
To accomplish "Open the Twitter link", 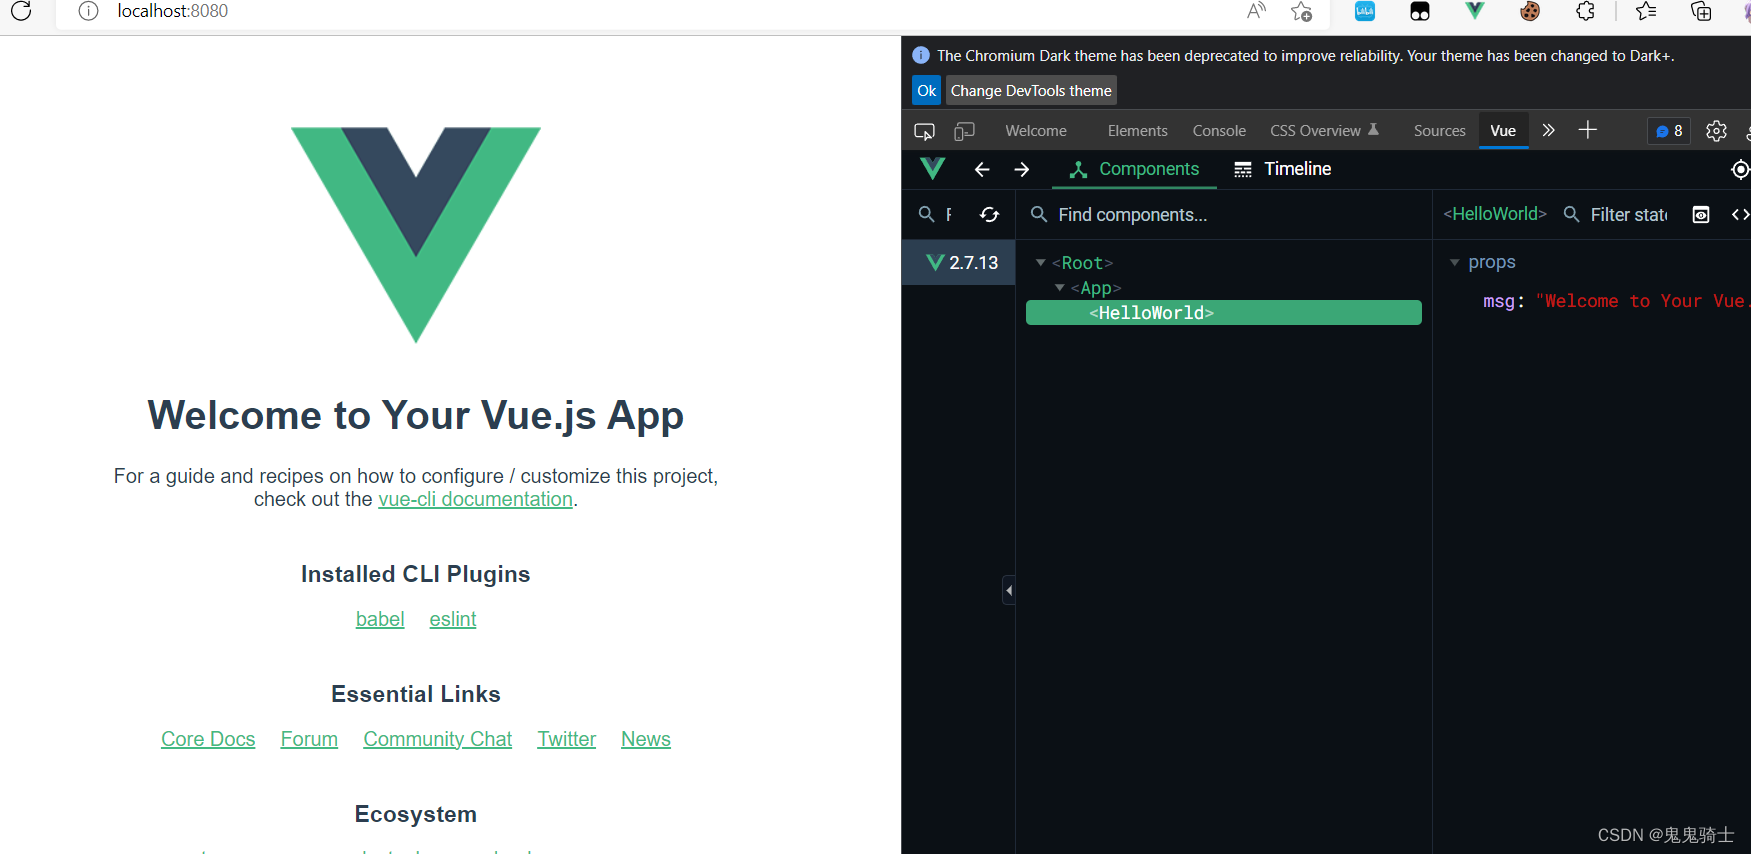I will pos(566,739).
